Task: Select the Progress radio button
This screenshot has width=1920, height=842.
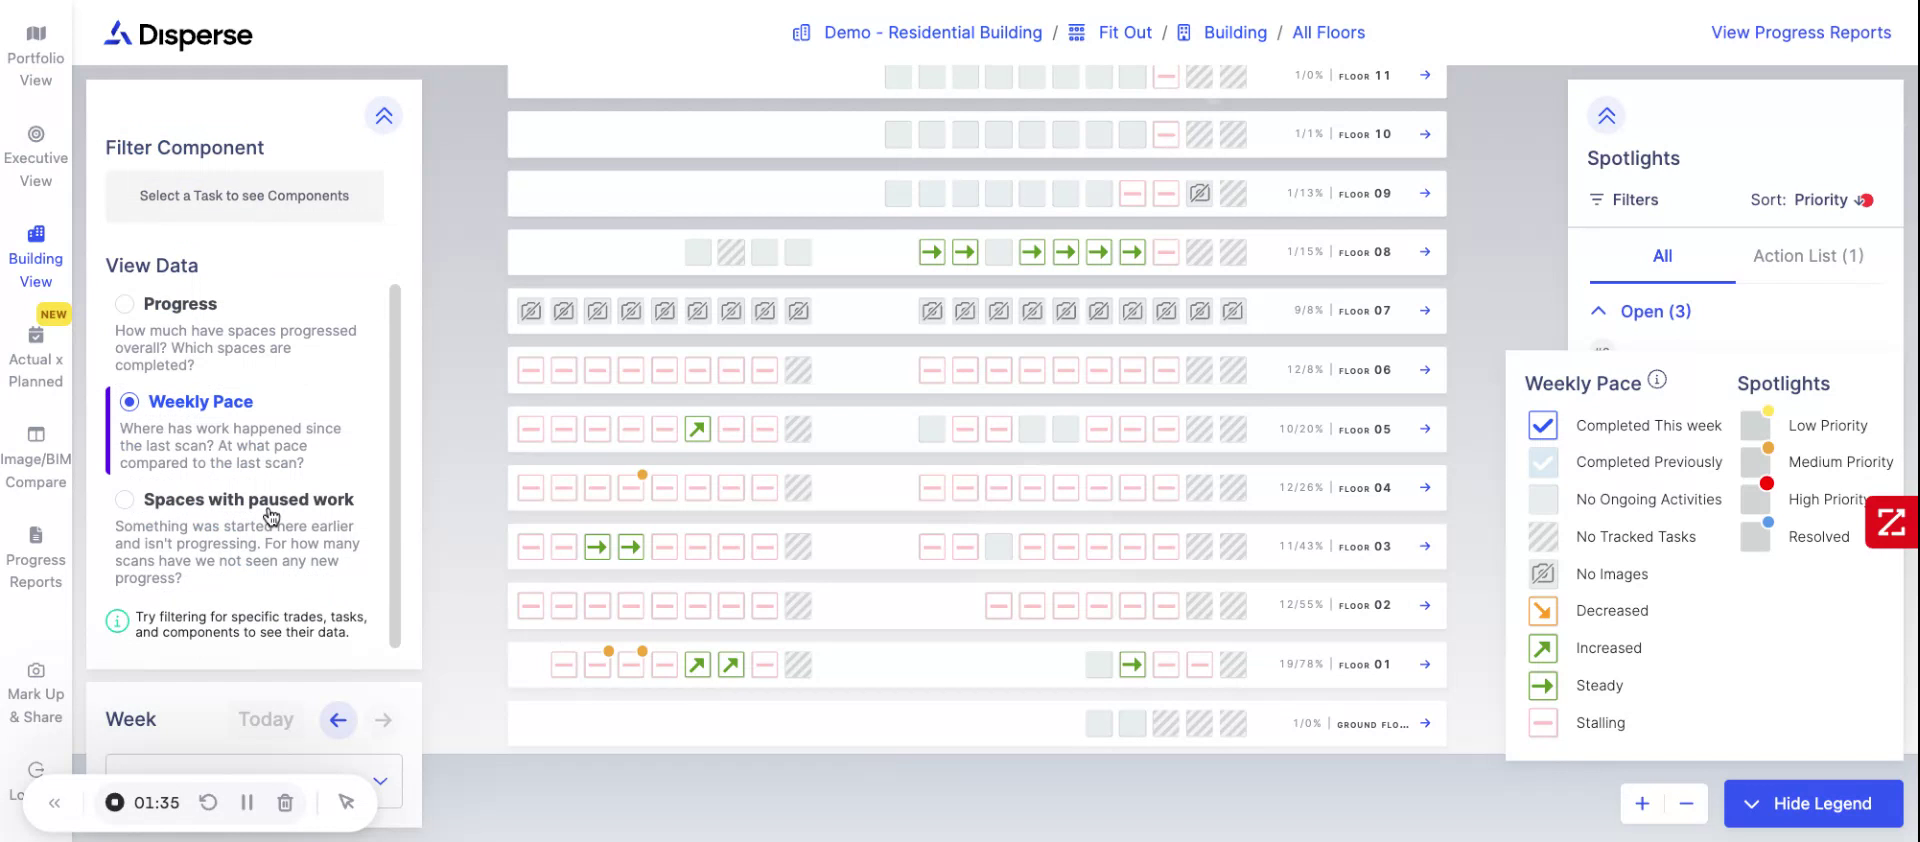Action: [125, 304]
